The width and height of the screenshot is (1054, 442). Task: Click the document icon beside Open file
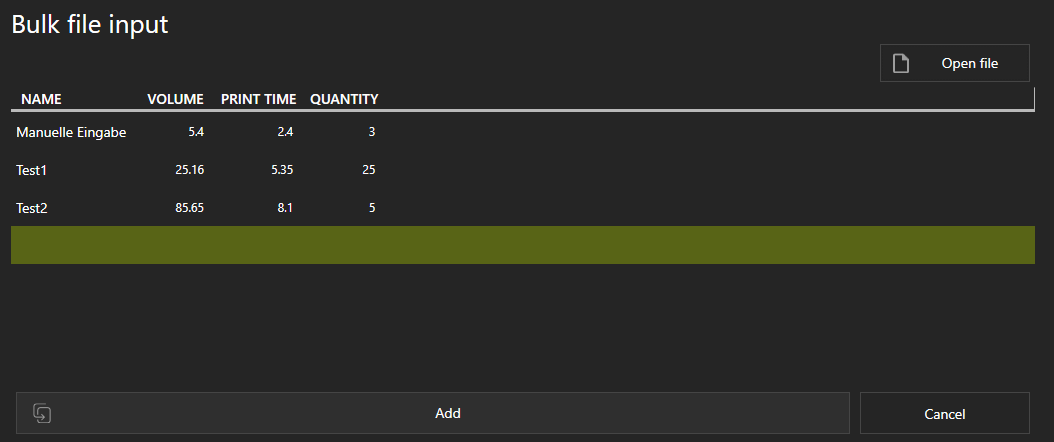[901, 63]
